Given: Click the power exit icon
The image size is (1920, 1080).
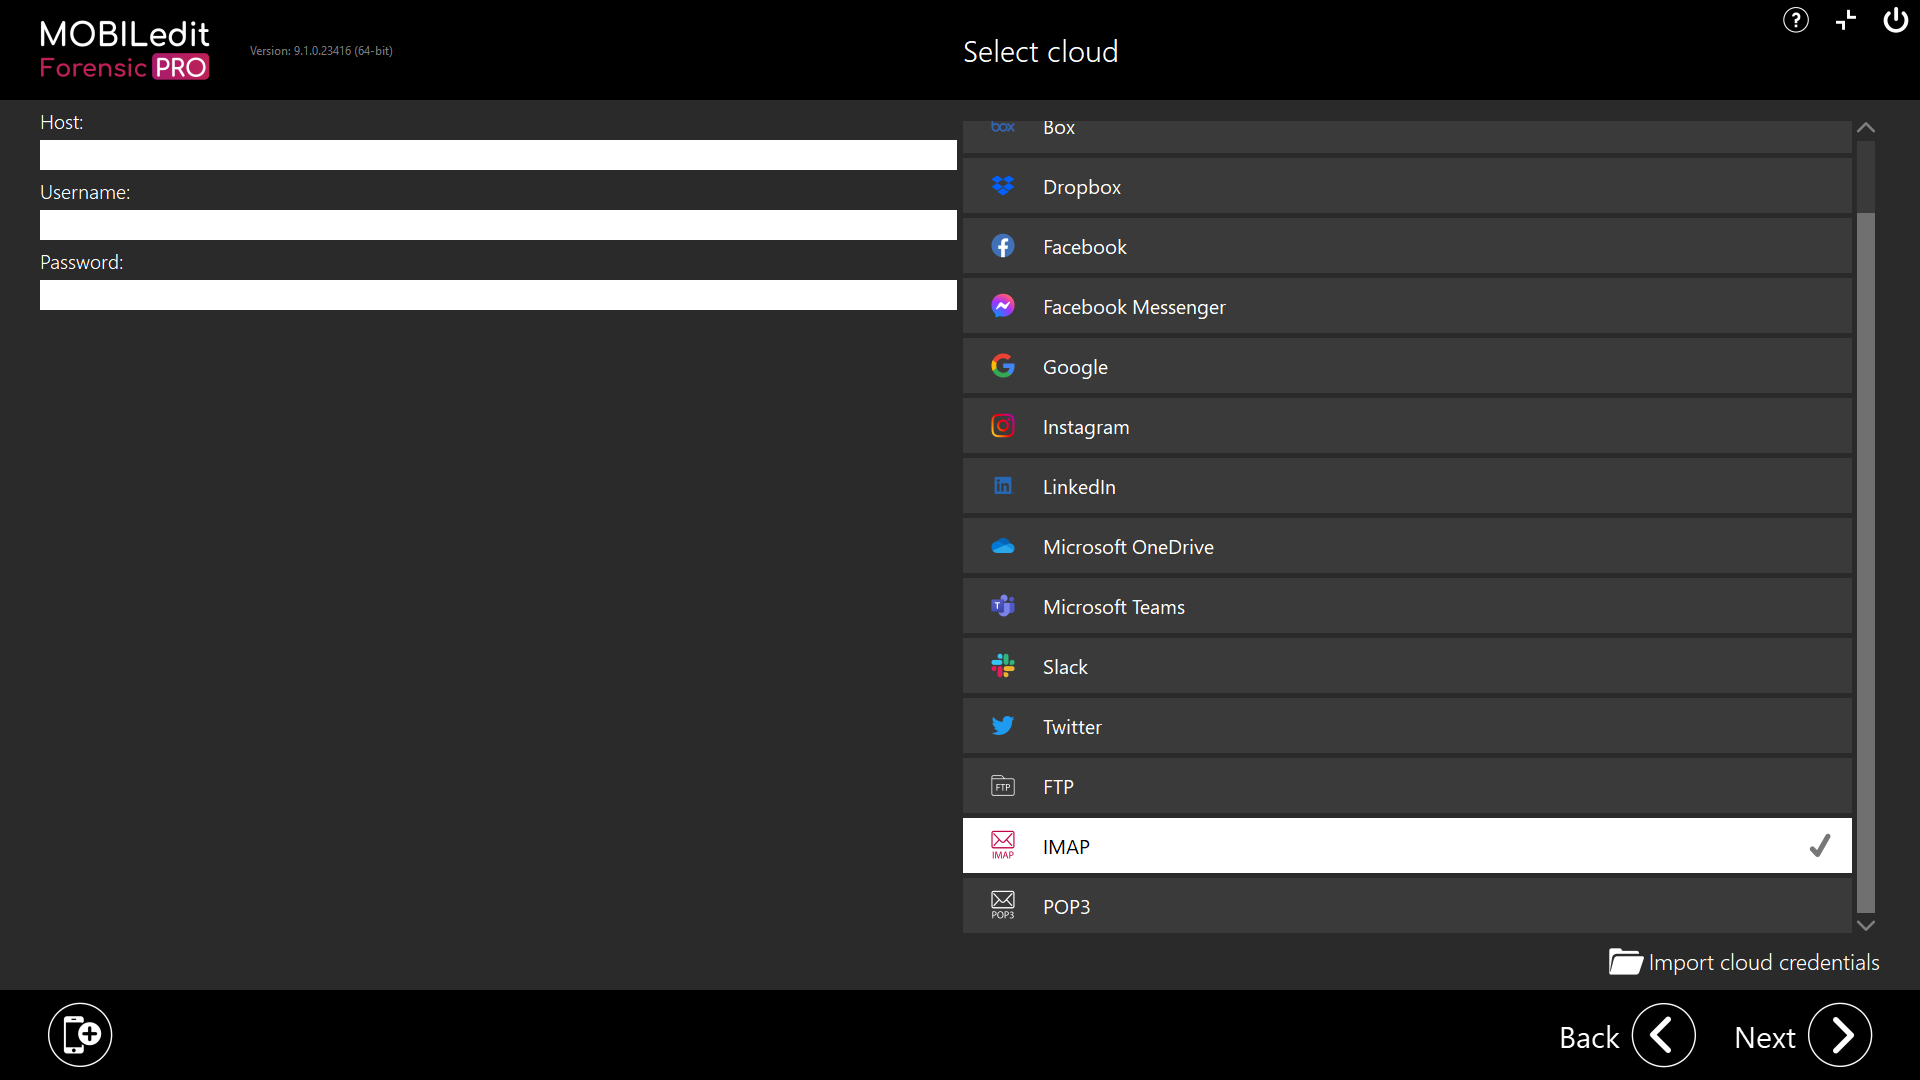Looking at the screenshot, I should coord(1895,20).
